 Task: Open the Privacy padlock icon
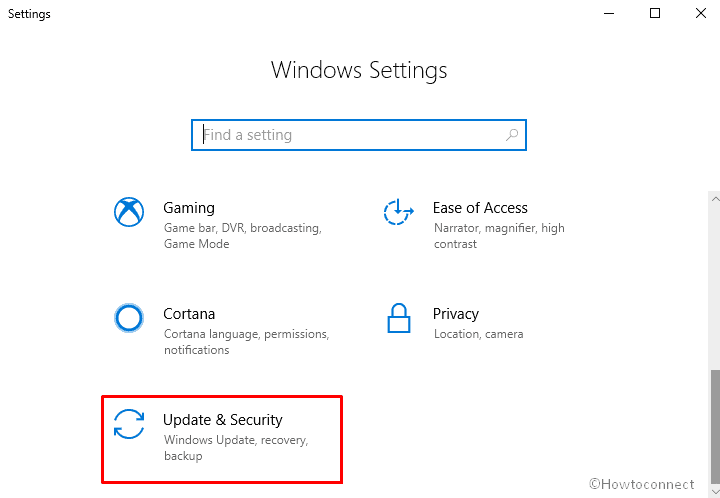coord(399,318)
